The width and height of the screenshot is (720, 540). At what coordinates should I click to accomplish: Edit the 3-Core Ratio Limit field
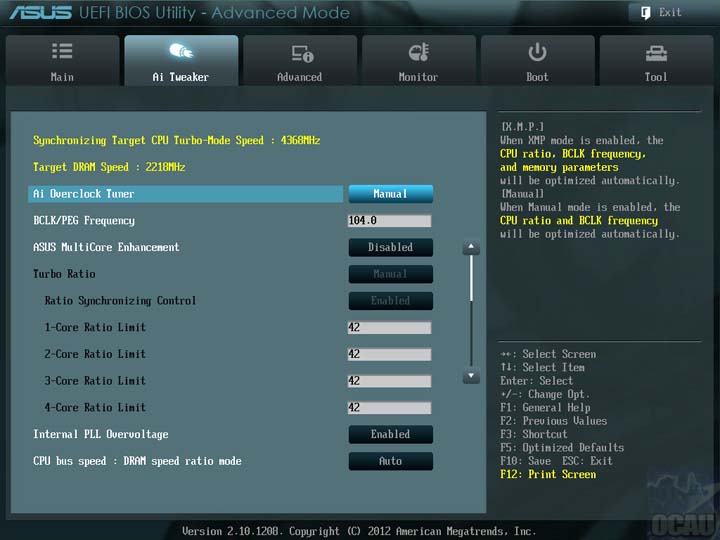pos(389,381)
